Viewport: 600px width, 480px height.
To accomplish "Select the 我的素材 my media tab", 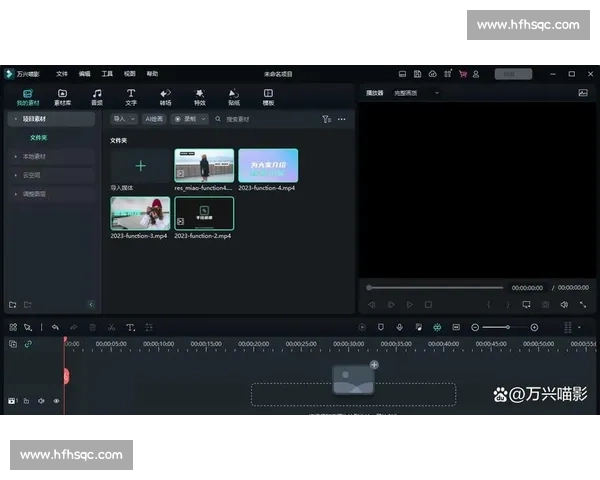I will pos(28,97).
